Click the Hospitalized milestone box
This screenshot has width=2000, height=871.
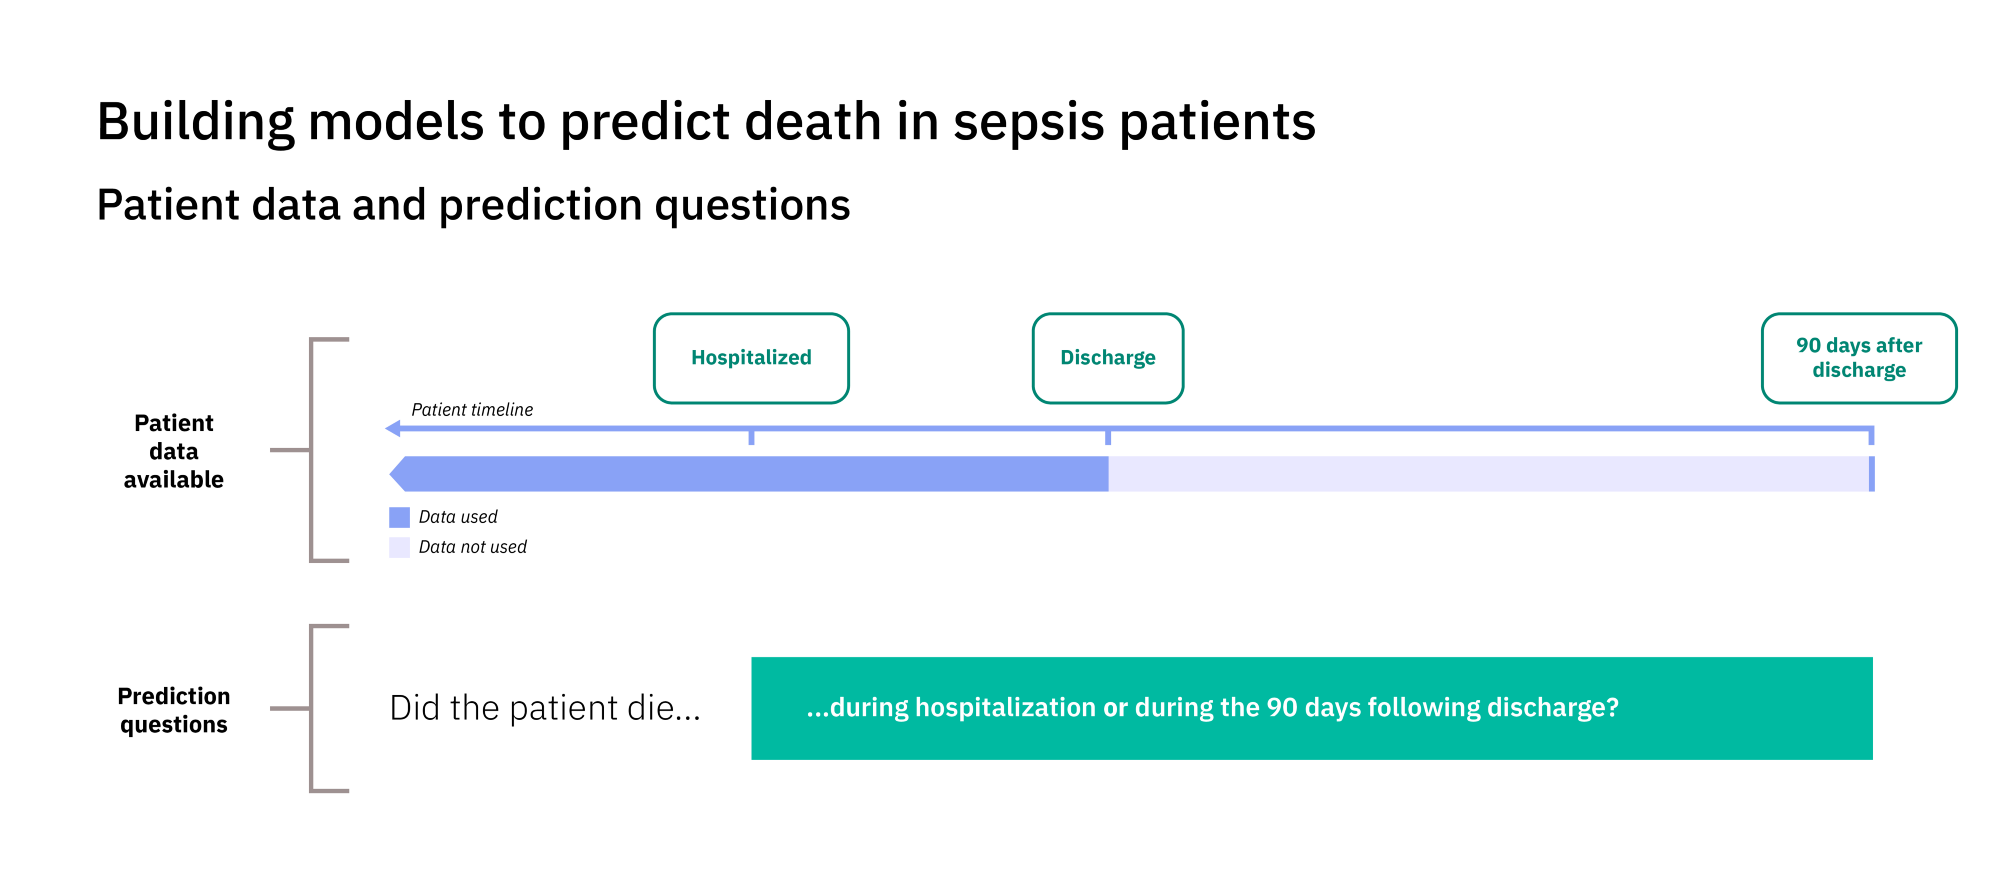click(x=751, y=358)
